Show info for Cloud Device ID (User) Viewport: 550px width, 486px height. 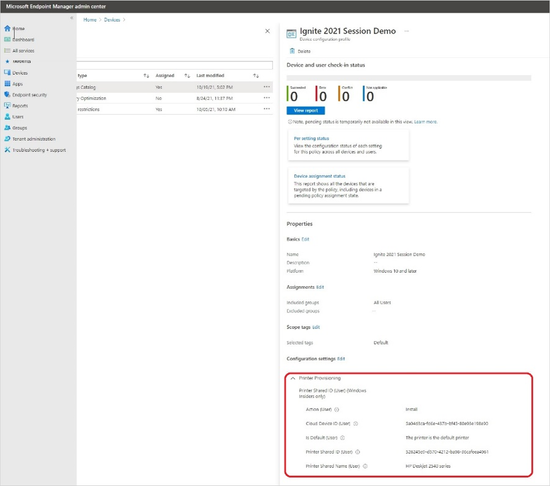355,424
